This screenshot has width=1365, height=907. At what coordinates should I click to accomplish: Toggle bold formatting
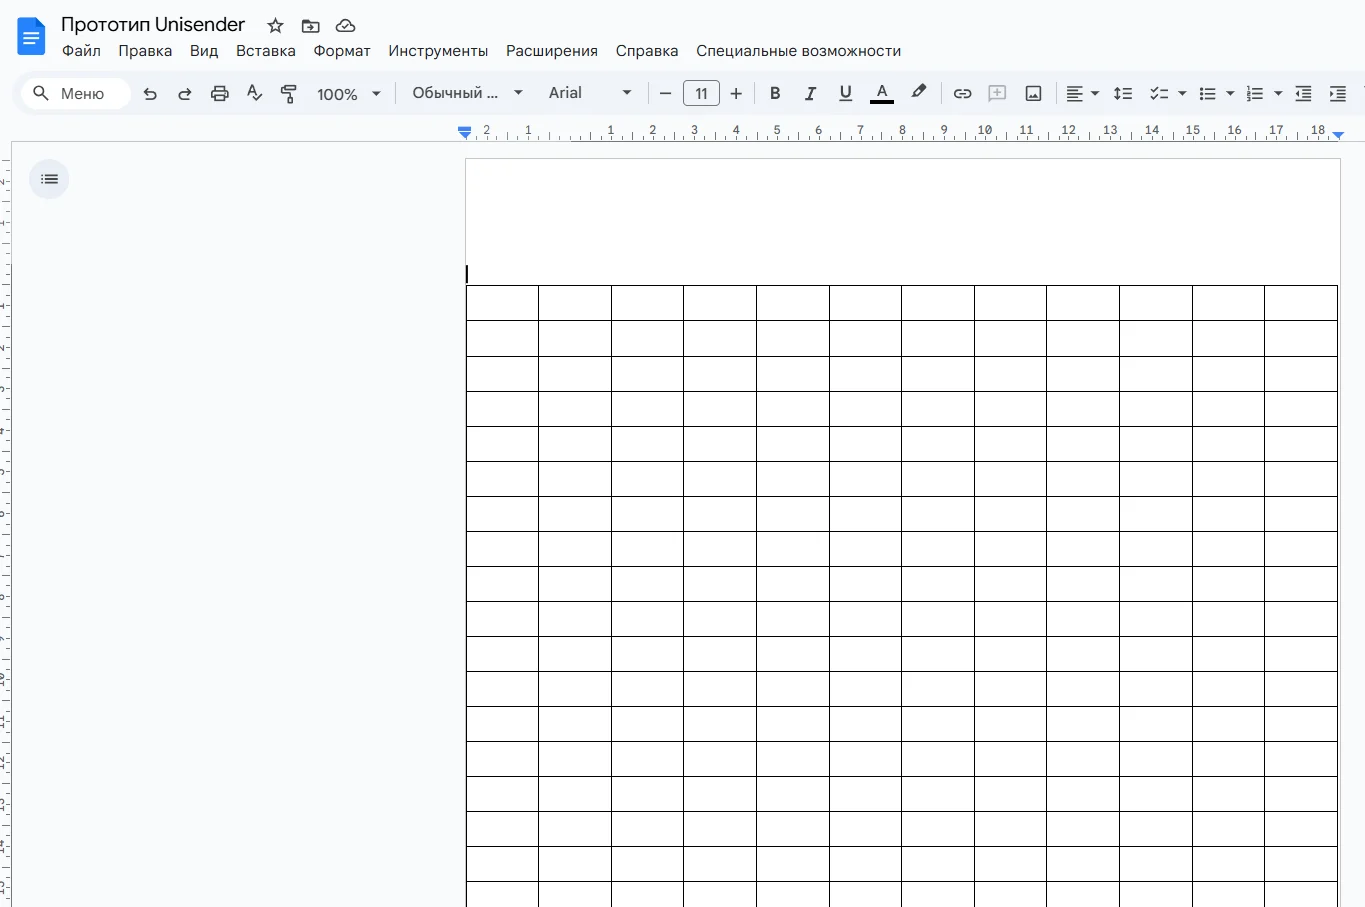click(x=775, y=93)
